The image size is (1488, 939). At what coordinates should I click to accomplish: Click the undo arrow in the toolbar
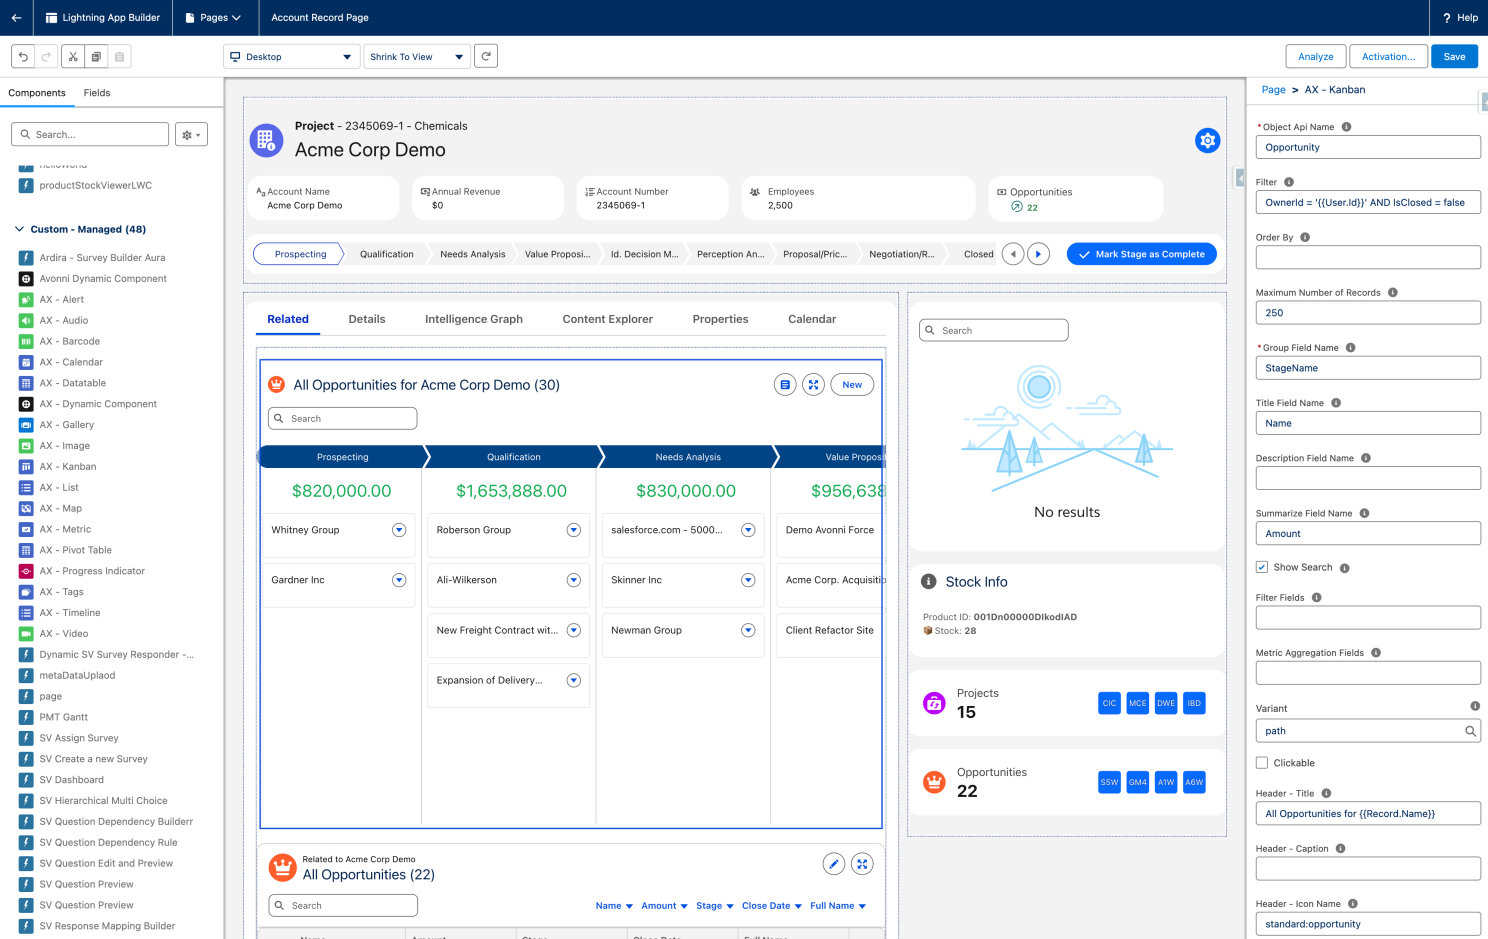click(23, 57)
